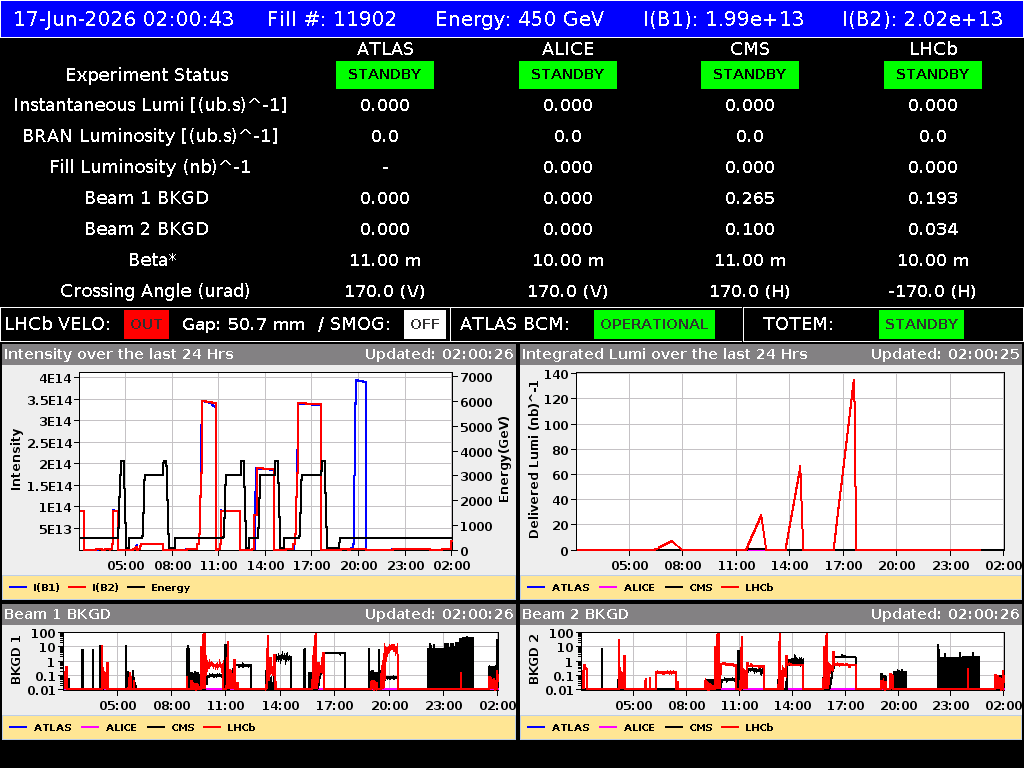Click the ATLAS STANDBY status indicator
Viewport: 1024px width, 768px height.
(x=385, y=75)
